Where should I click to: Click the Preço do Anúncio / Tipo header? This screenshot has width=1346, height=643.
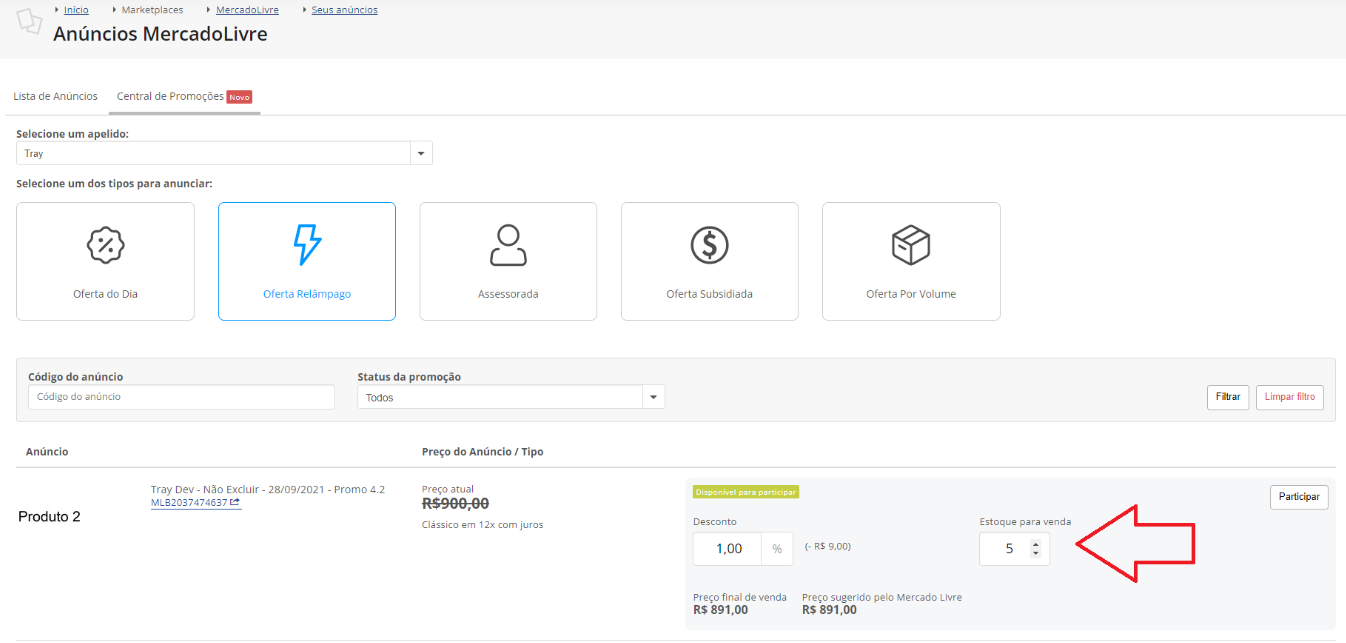[483, 452]
